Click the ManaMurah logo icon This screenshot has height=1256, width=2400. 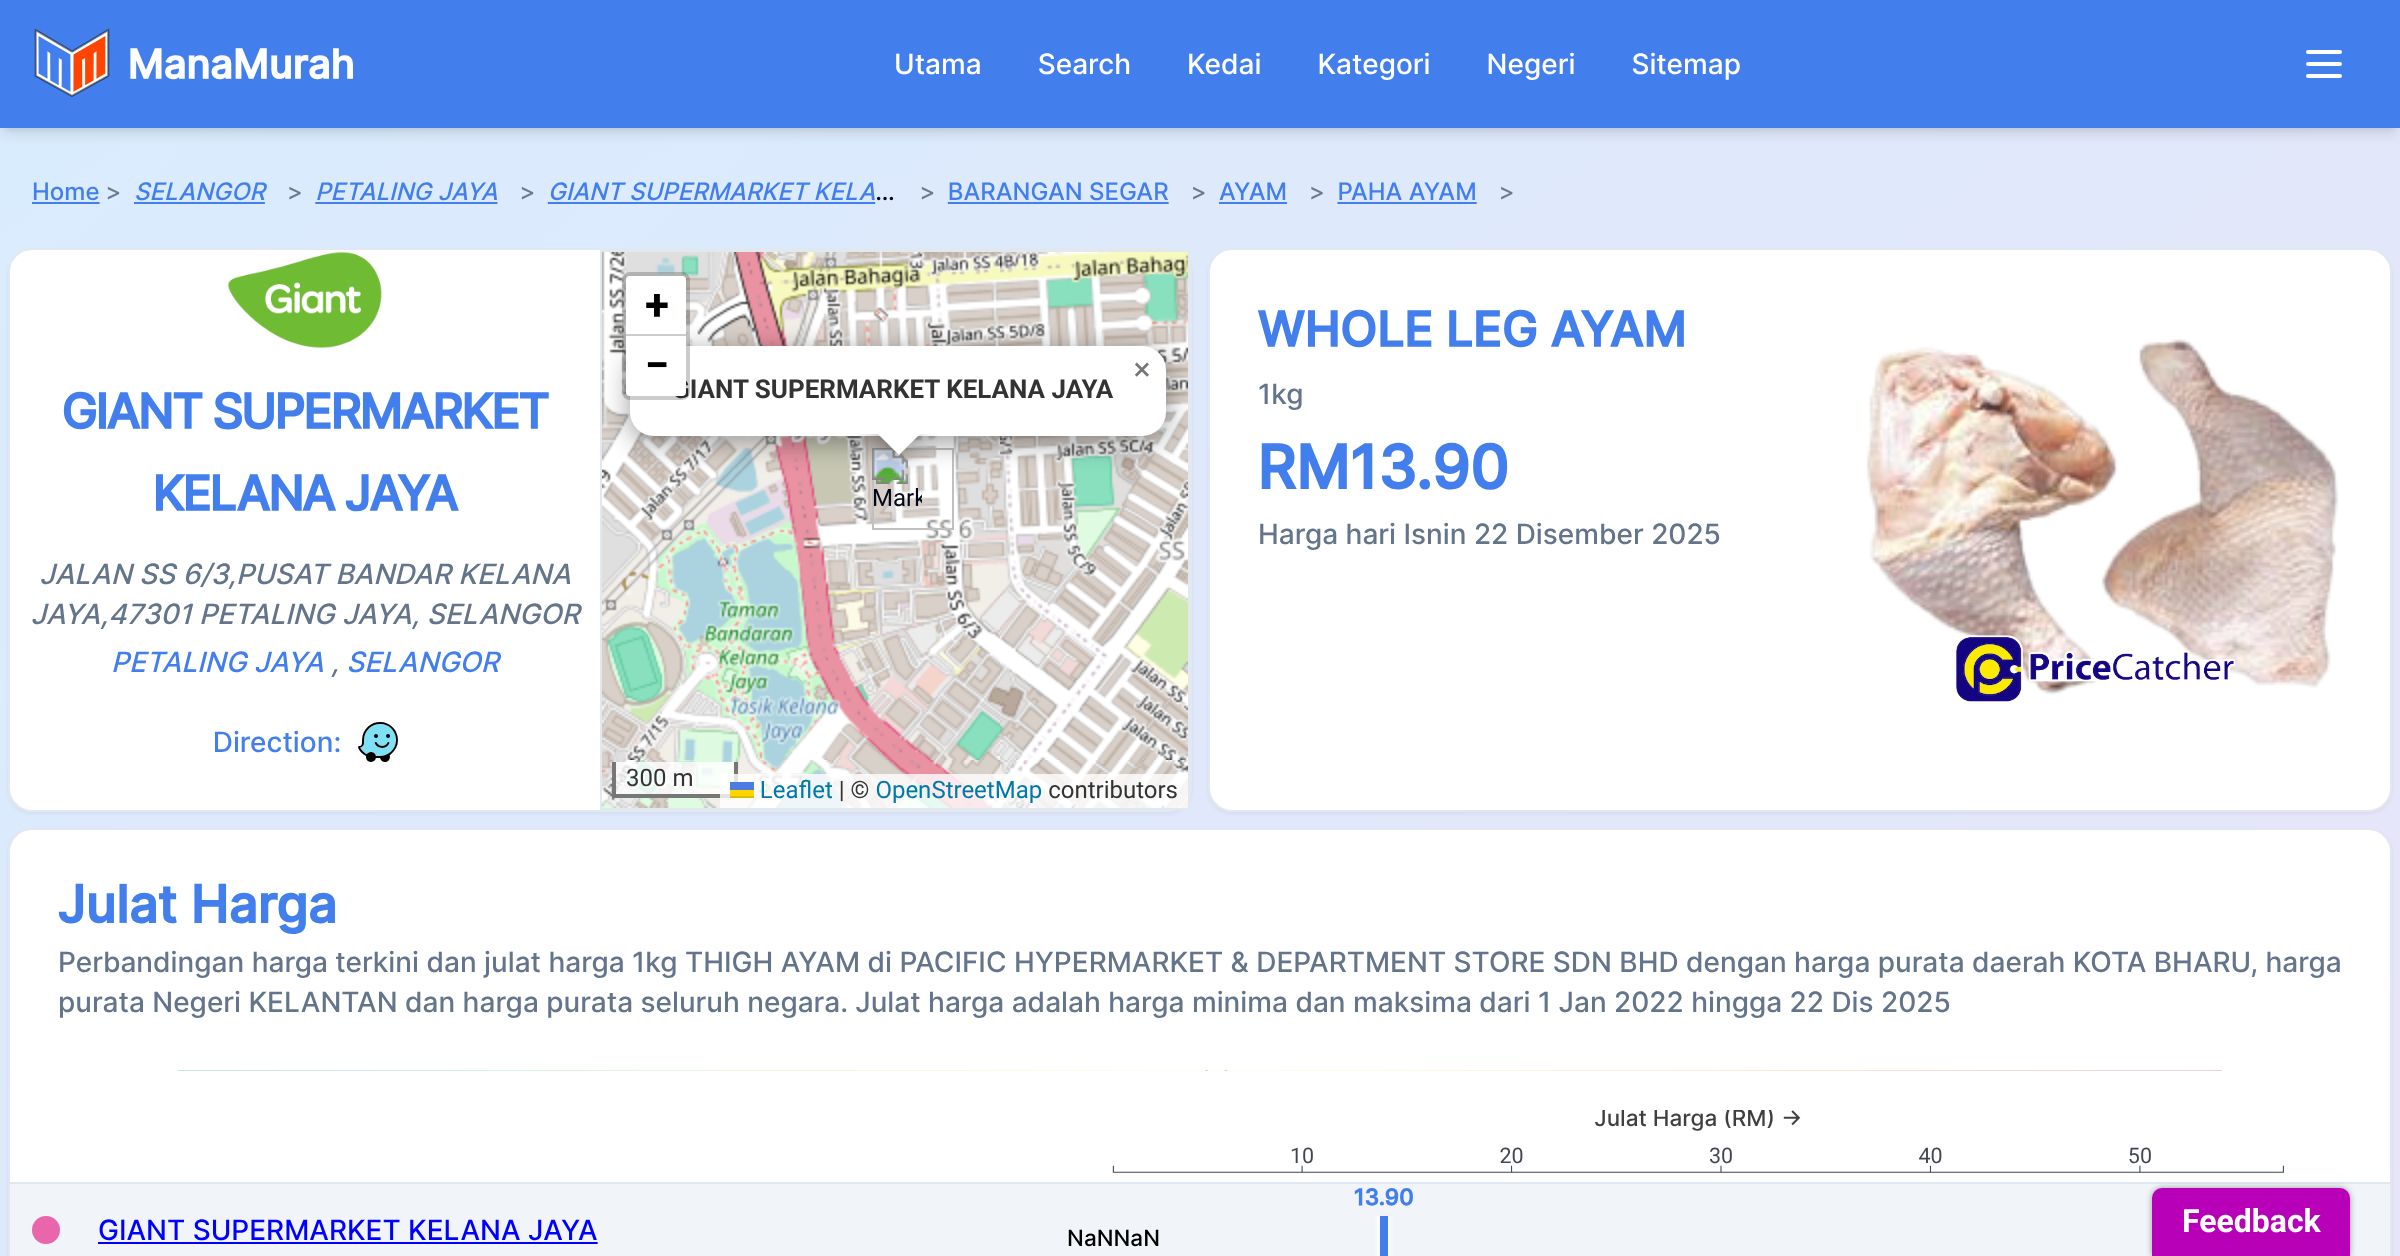coord(71,63)
